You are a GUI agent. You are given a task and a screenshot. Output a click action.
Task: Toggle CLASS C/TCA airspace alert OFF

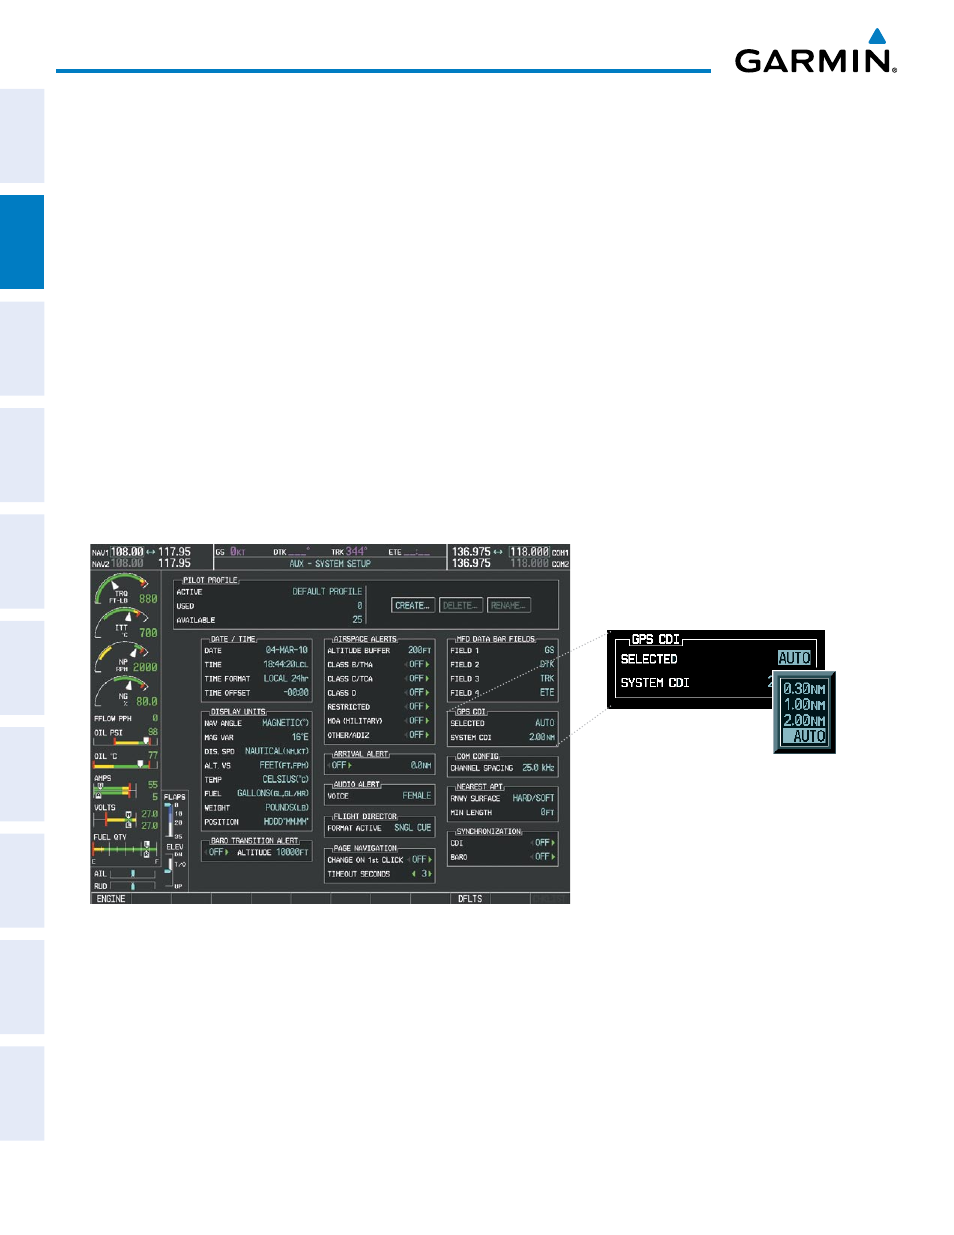418,678
